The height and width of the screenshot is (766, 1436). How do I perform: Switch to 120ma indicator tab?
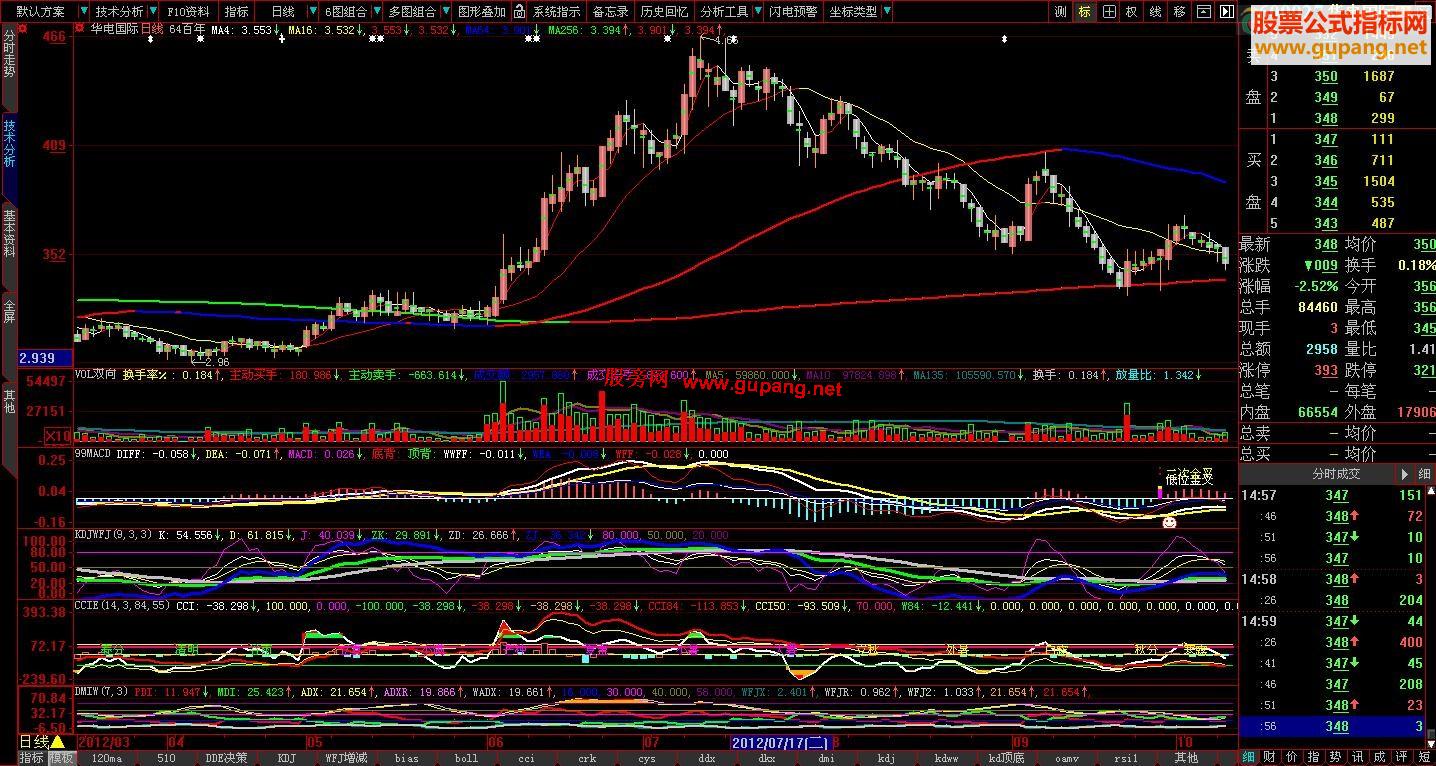tap(106, 758)
